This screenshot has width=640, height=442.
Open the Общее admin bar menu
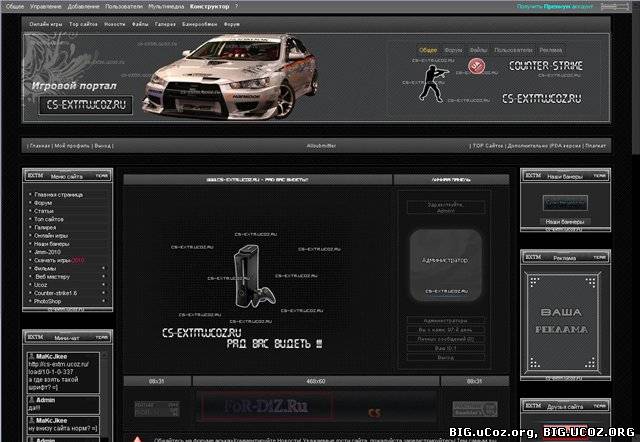14,7
